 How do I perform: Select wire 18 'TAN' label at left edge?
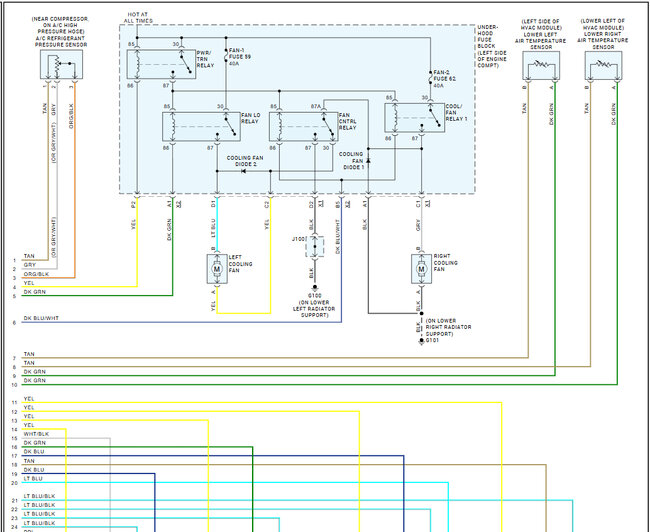pos(29,461)
